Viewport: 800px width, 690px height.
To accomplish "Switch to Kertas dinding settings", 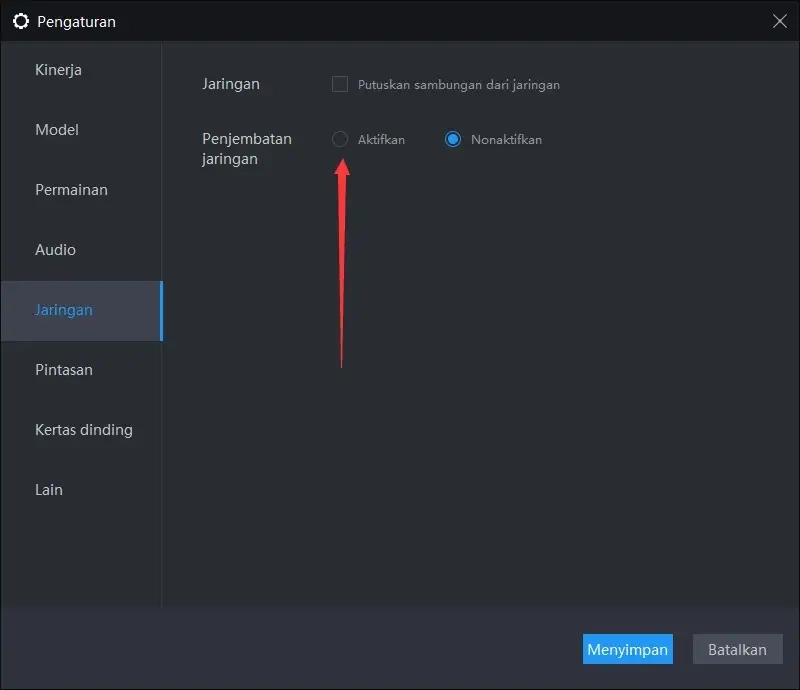I will point(84,429).
